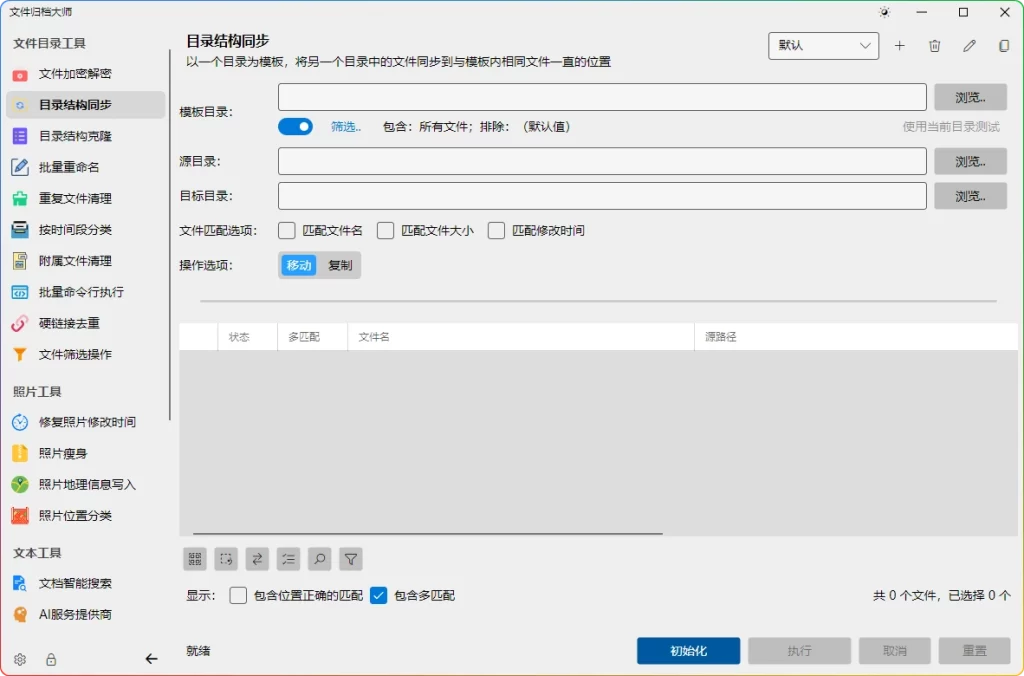Open the 文件加密解密 tool
1024x676 pixels.
[75, 74]
